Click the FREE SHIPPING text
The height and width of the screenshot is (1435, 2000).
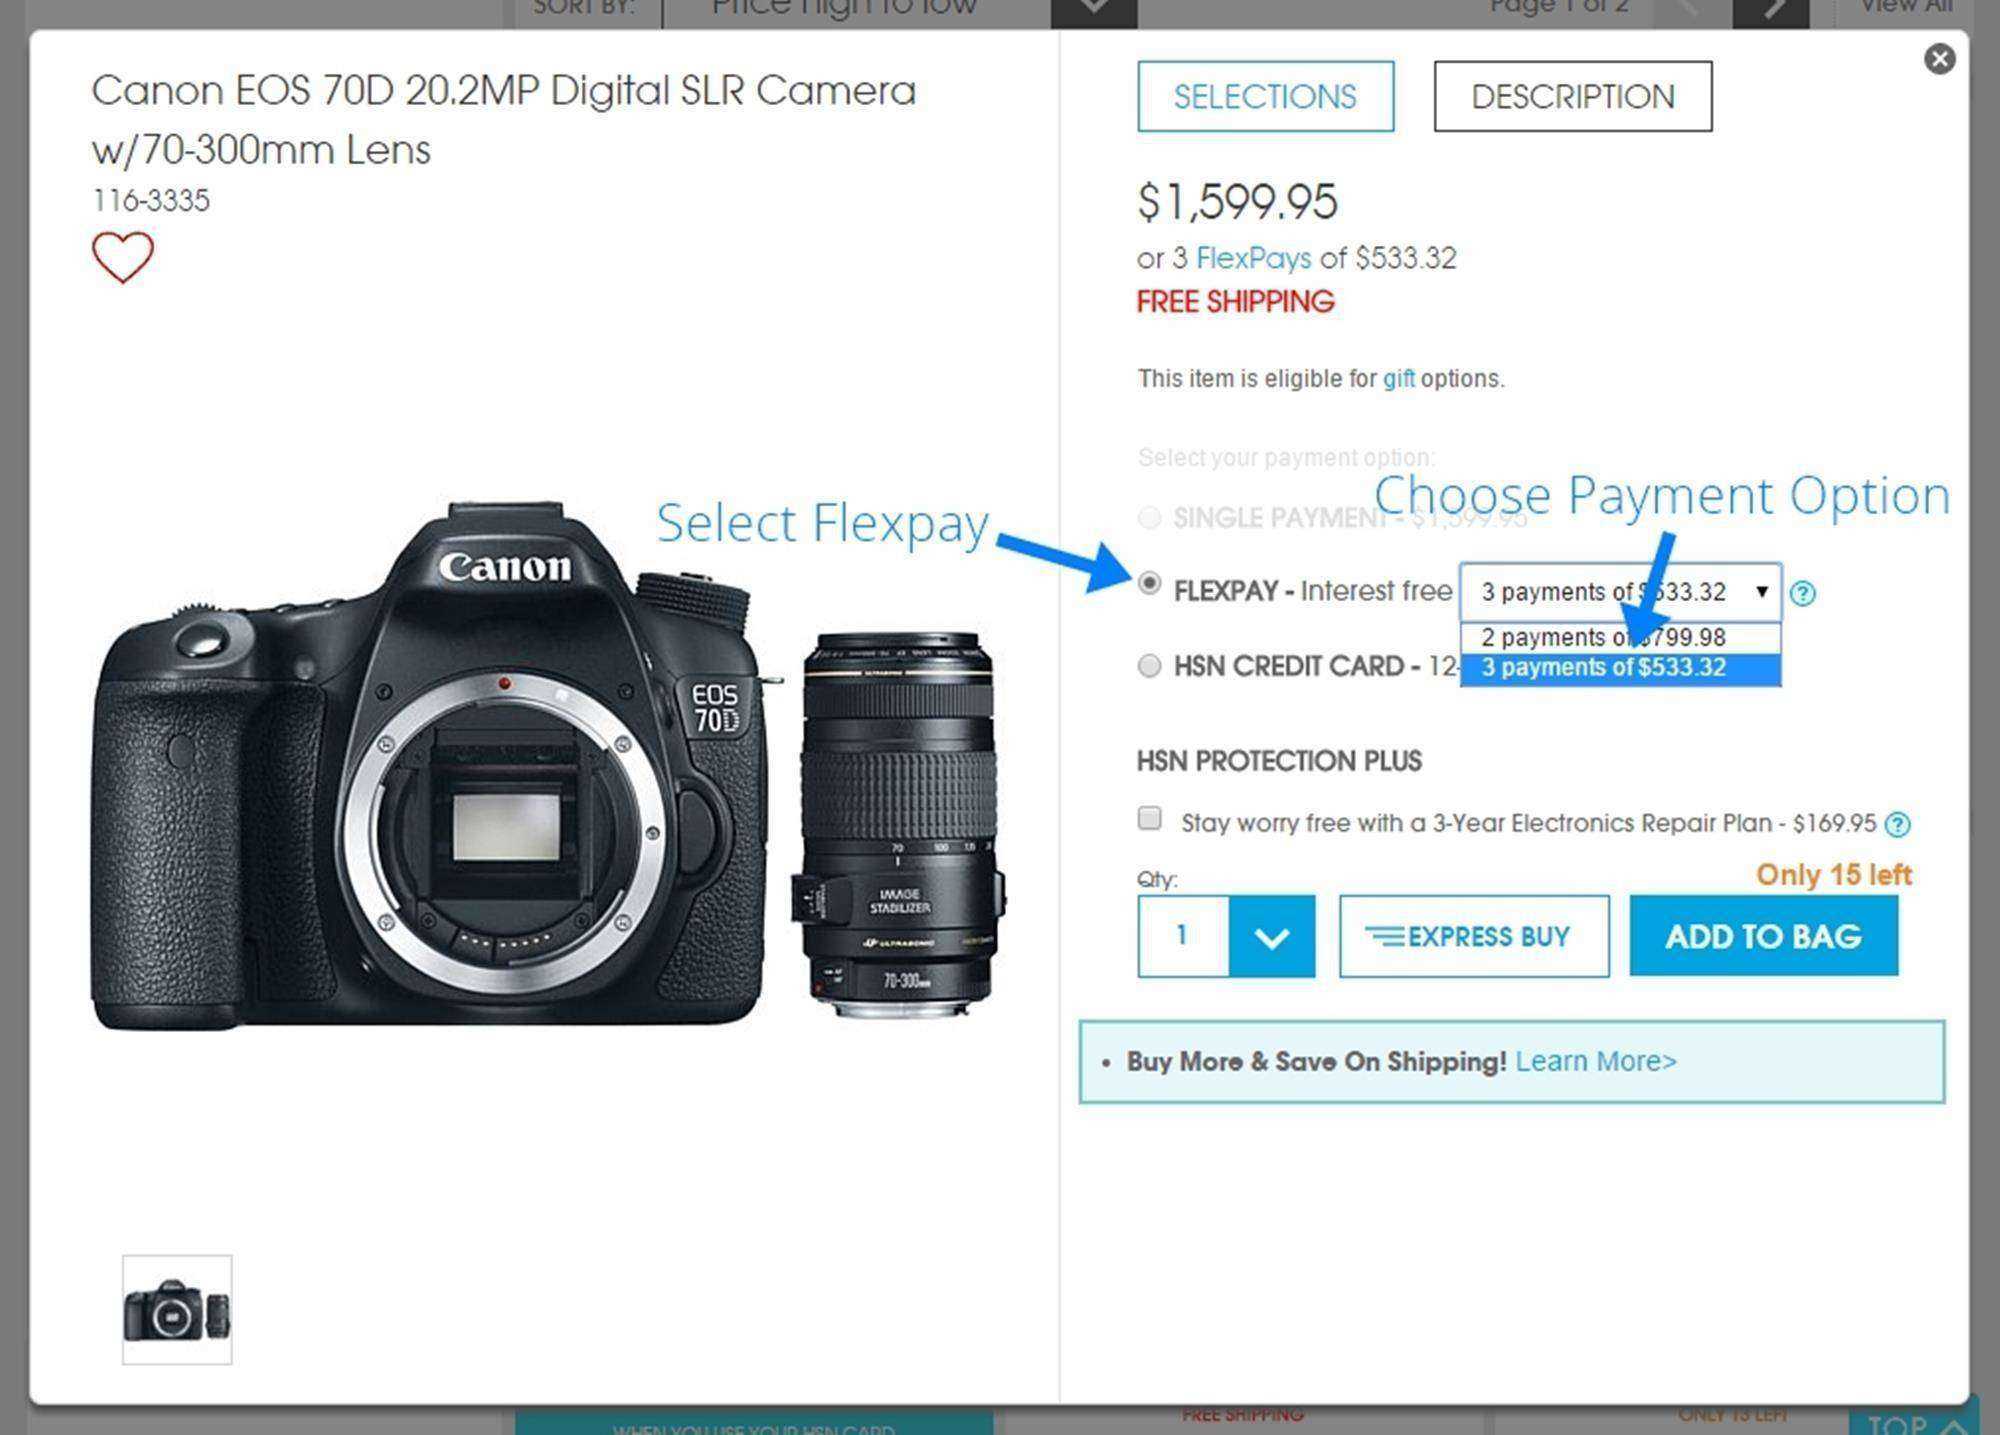pos(1236,302)
